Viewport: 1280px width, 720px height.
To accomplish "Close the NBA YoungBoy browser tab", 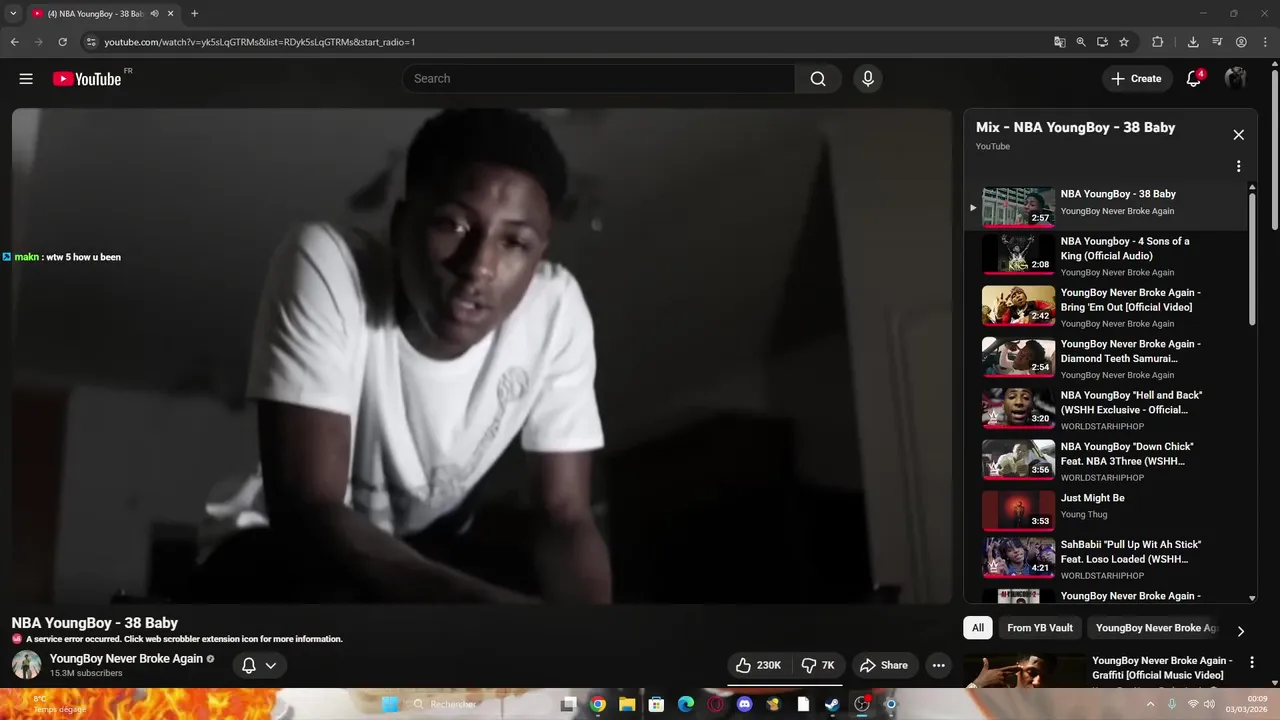I will 171,14.
